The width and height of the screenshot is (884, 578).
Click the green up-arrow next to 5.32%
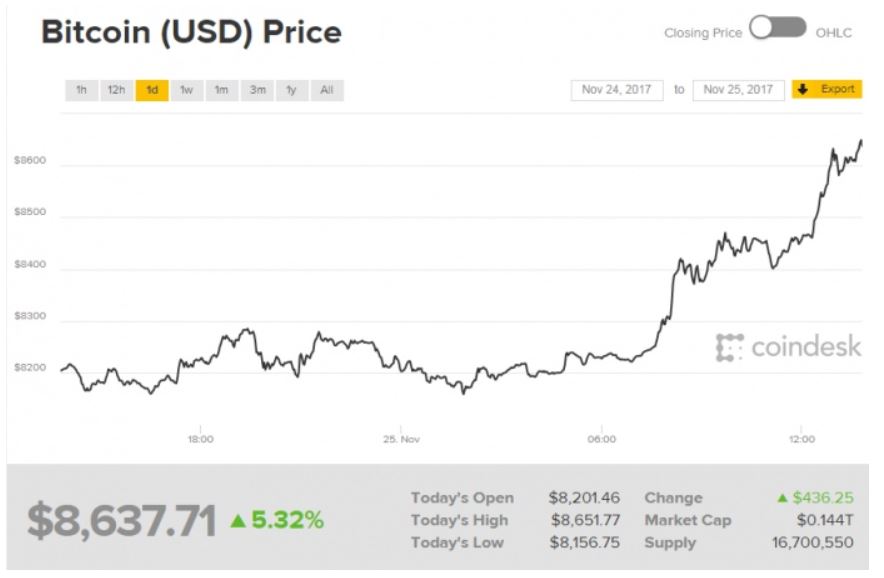[238, 521]
